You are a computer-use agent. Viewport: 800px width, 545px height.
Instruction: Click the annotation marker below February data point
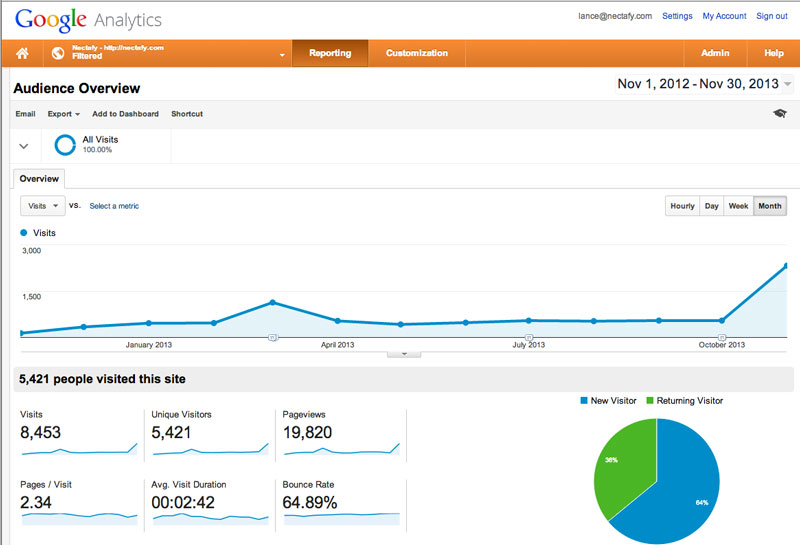pos(272,337)
